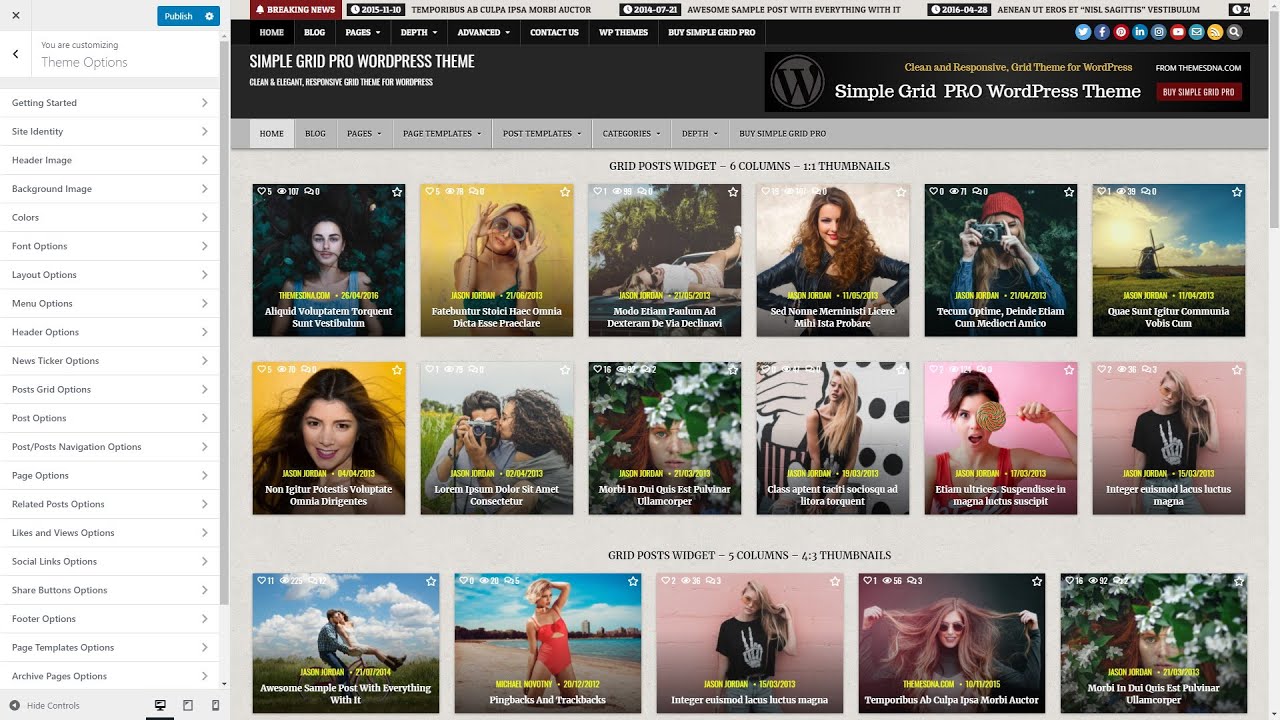The height and width of the screenshot is (720, 1280).
Task: Click Hide Controls text
Action: tap(53, 705)
